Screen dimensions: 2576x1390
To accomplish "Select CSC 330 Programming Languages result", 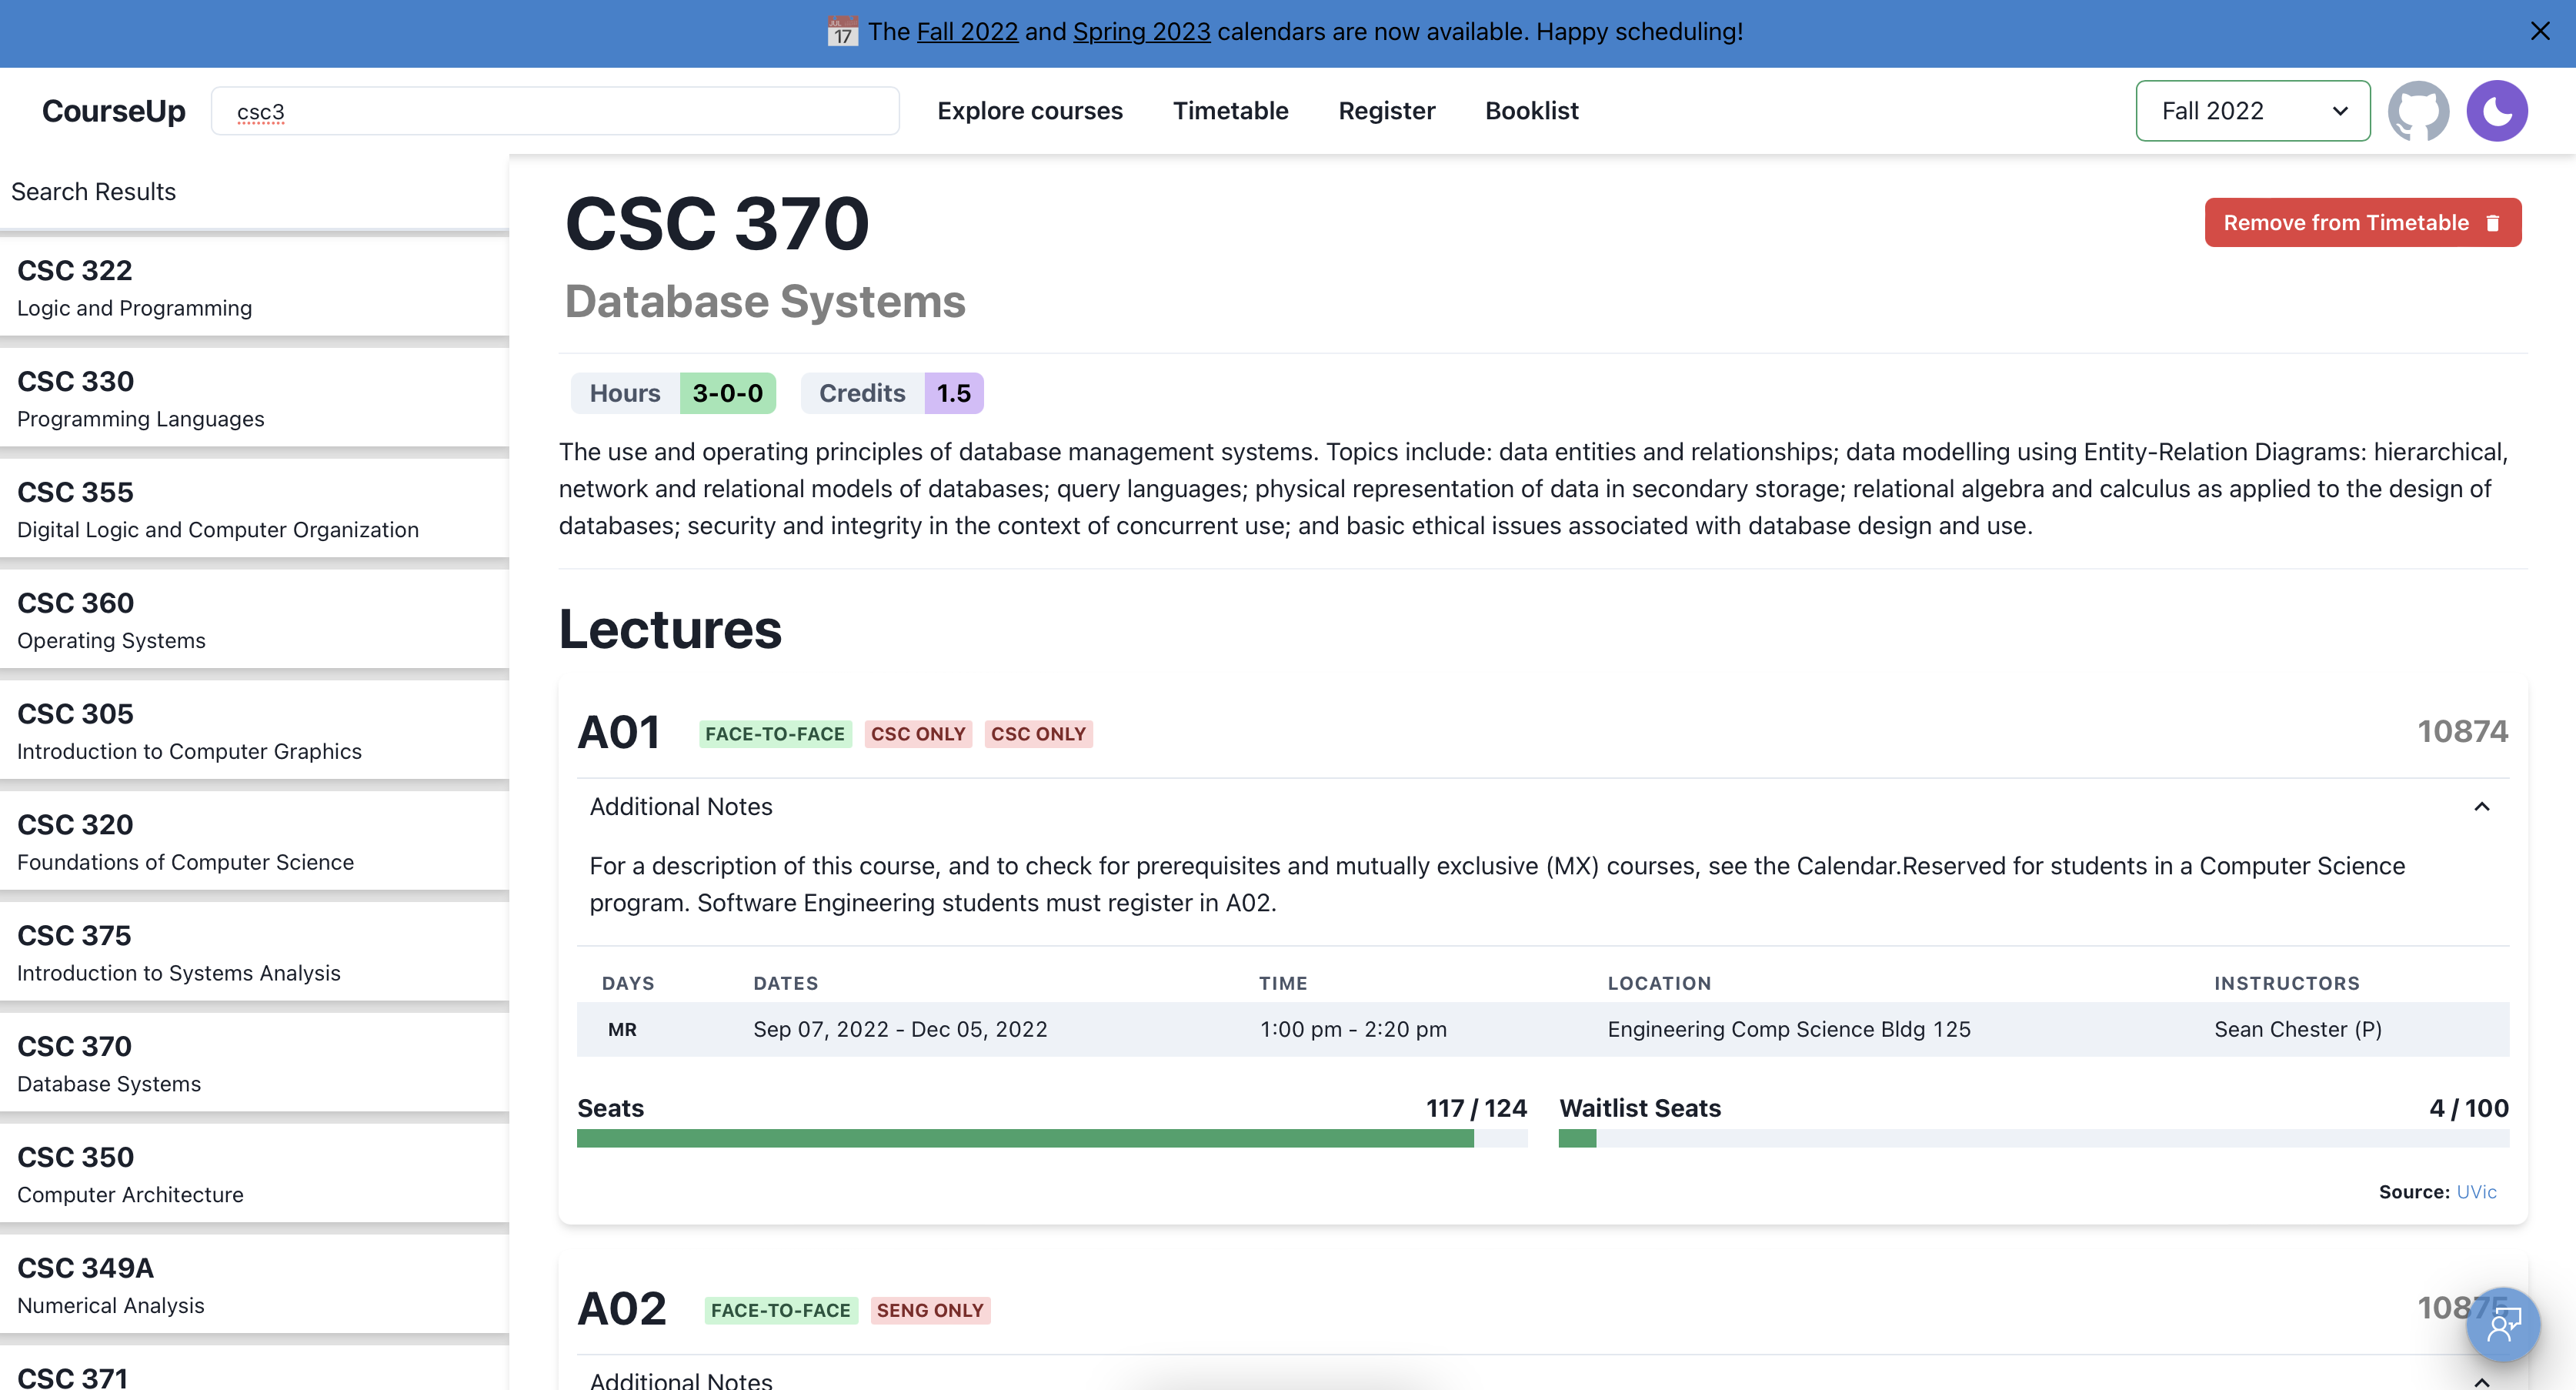I will 254,398.
